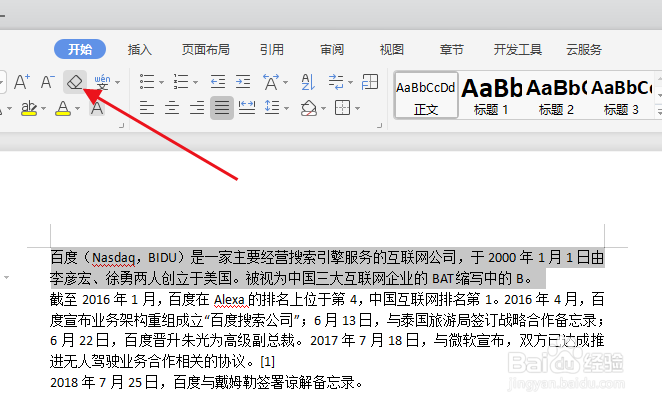Open the paragraph group dialog launcher
Viewport: 662px width, 406px height.
pyautogui.click(x=380, y=125)
